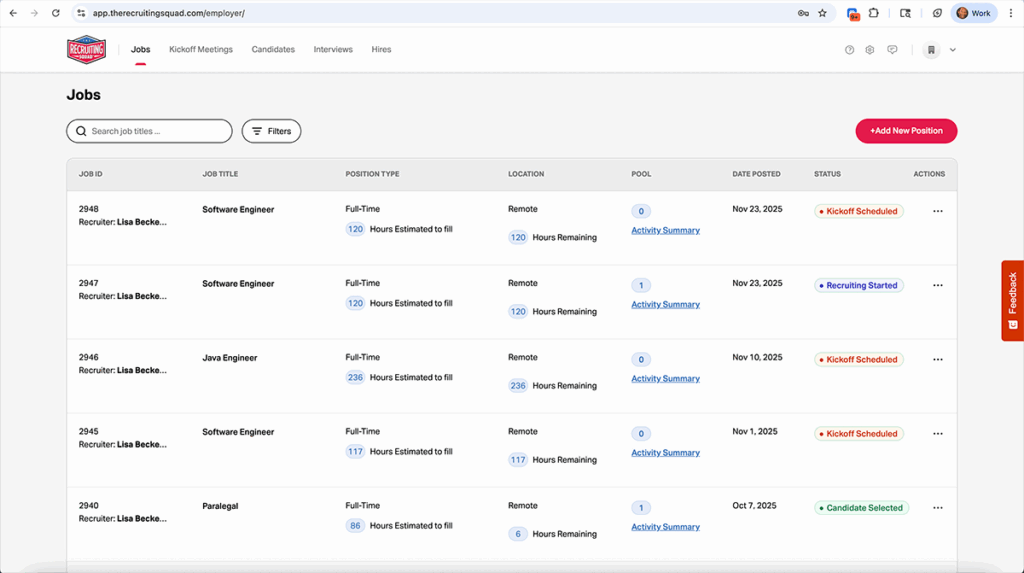Open three-dot actions for Paralegal job 2940
The height and width of the screenshot is (573, 1024).
click(x=937, y=508)
